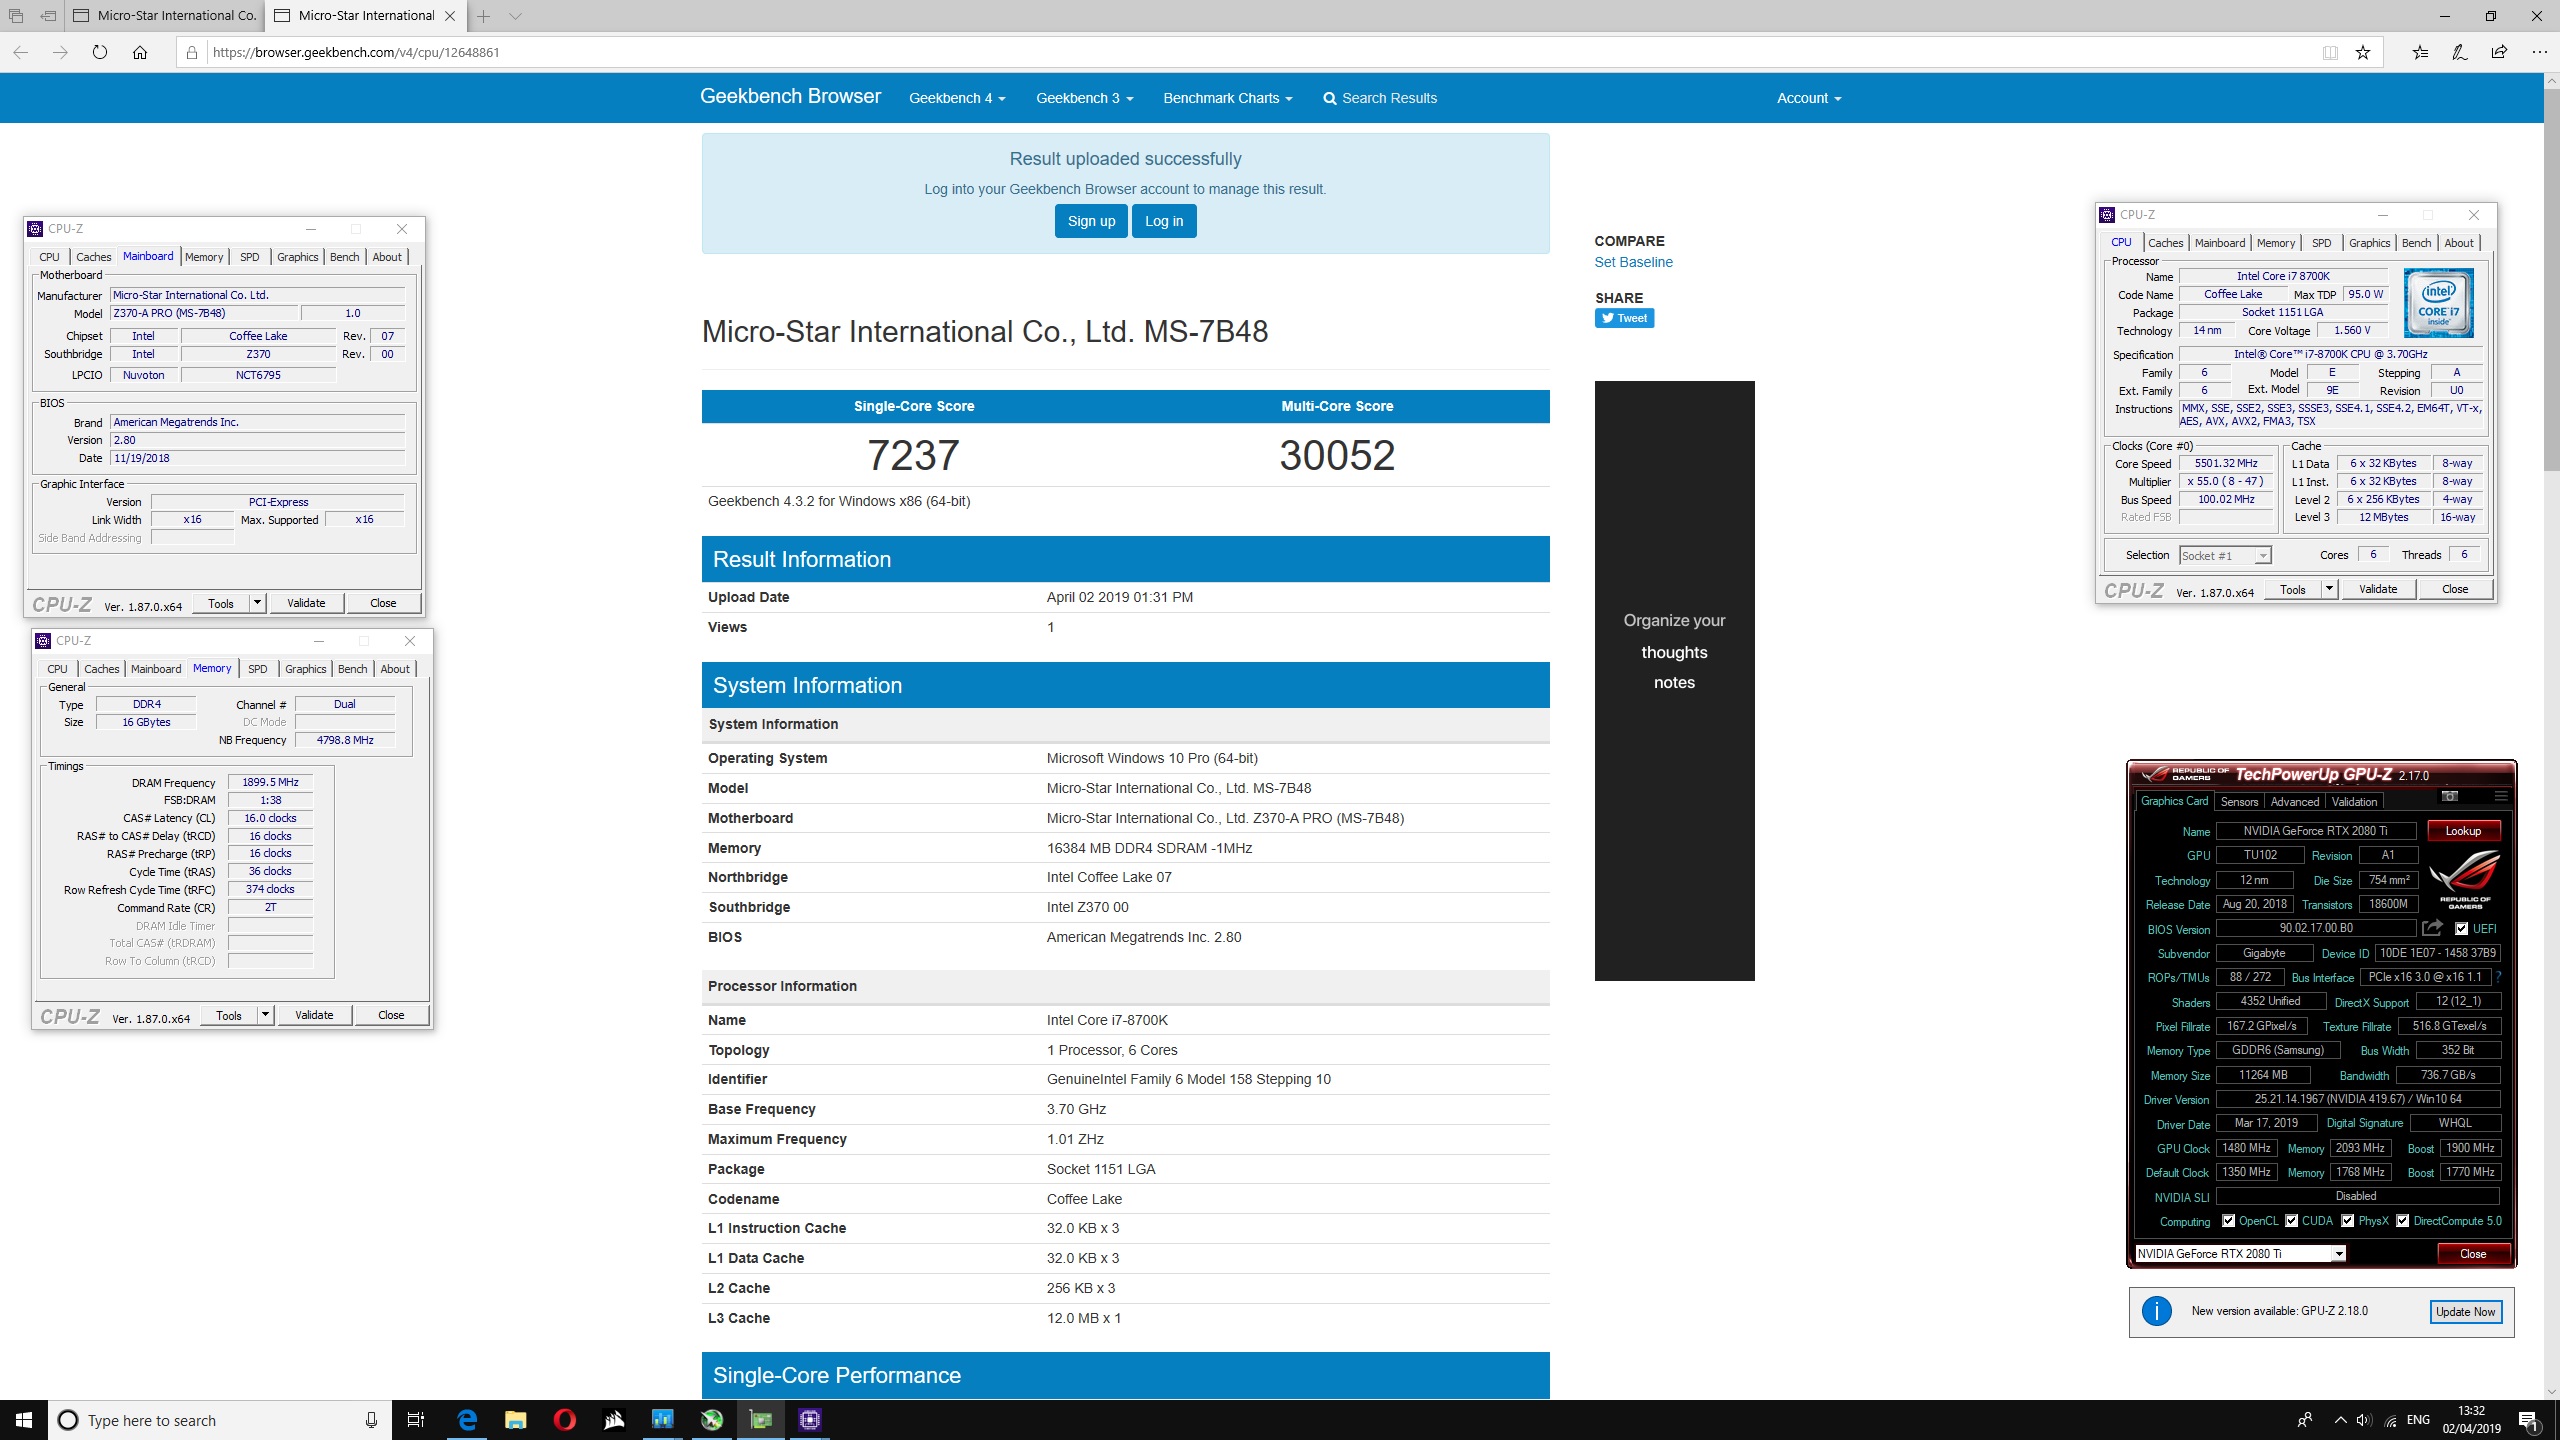Click the Set Baseline link

1633,262
